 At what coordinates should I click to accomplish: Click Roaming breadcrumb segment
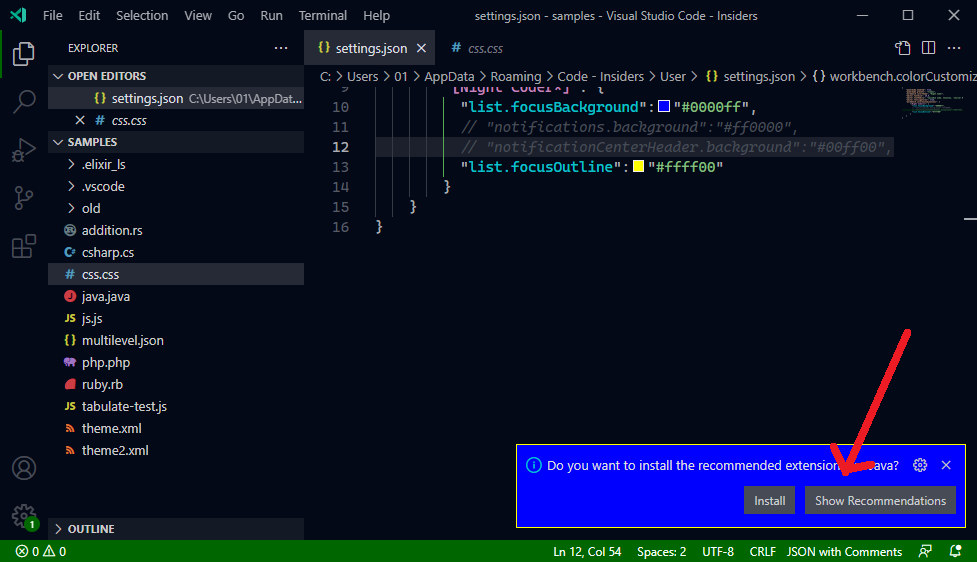click(516, 76)
